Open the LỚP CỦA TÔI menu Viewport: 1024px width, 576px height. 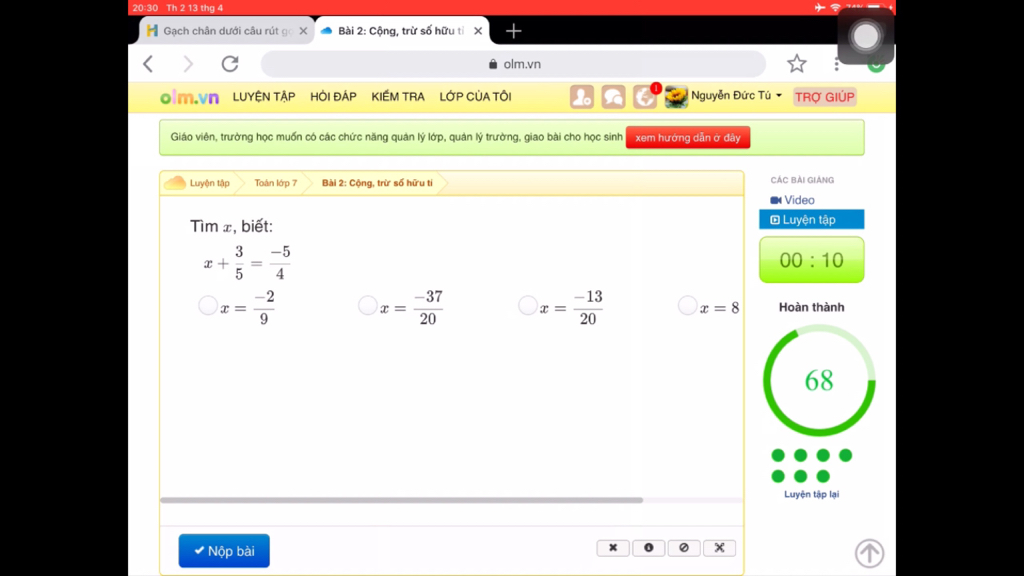click(x=475, y=97)
